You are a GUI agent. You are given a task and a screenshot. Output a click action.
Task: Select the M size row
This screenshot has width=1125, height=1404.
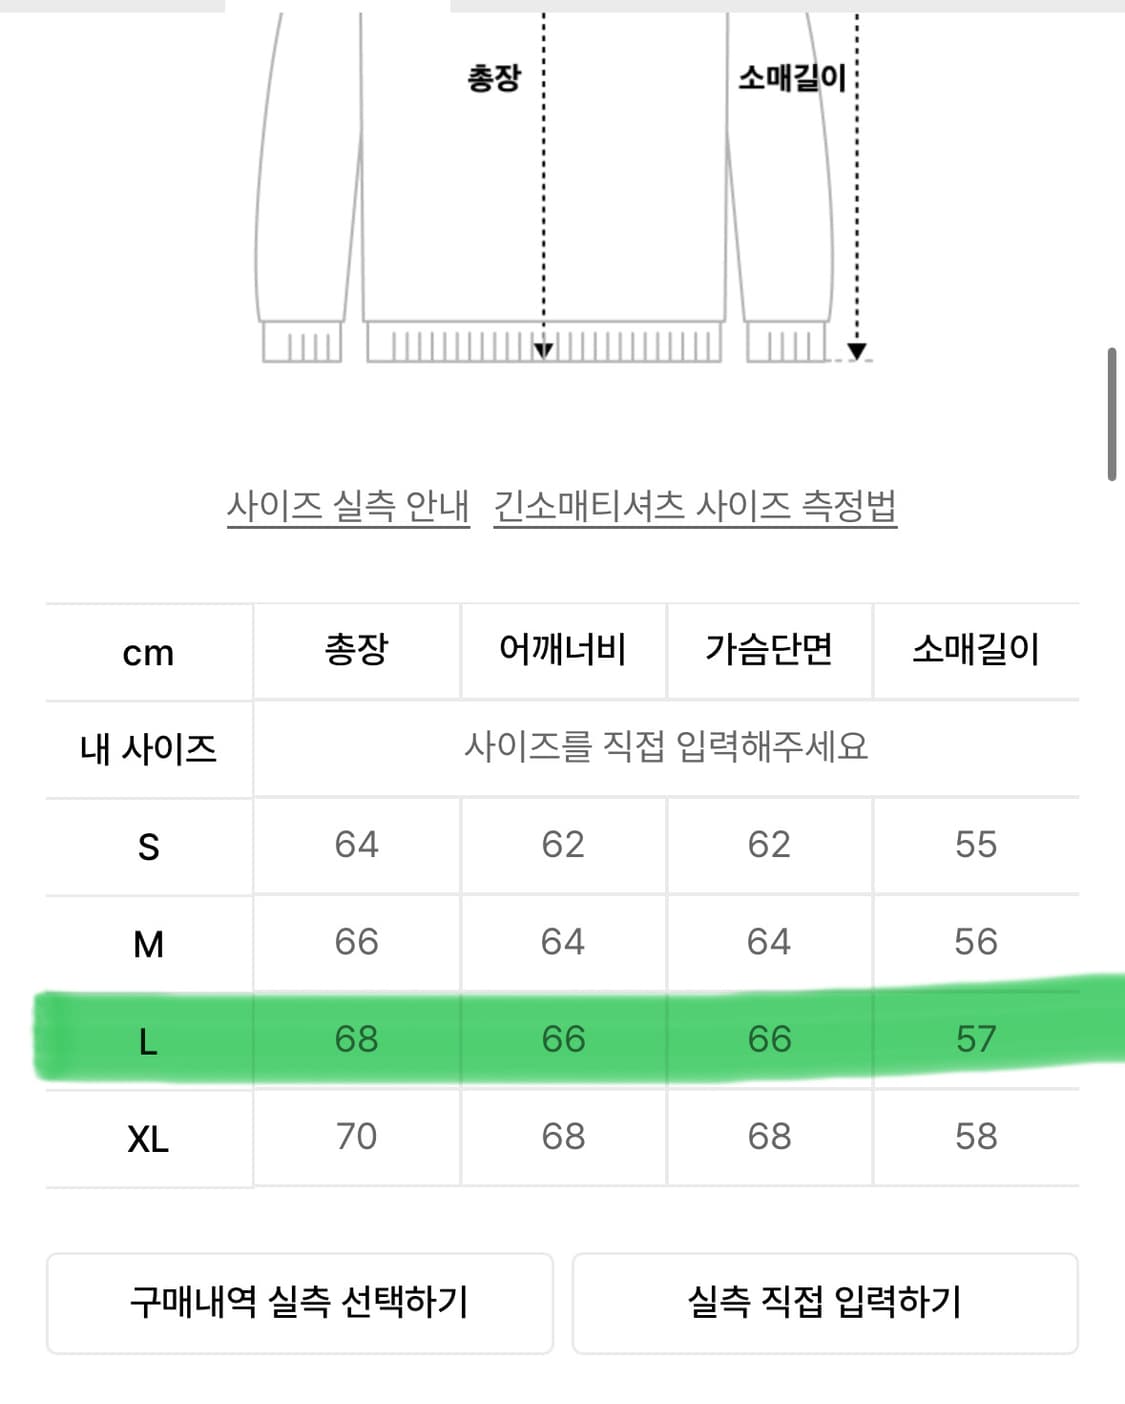148,940
